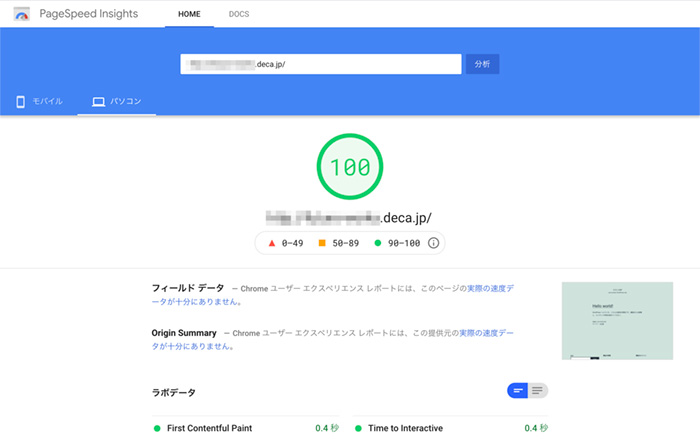Open the DOCS tab
The height and width of the screenshot is (439, 700).
[x=239, y=14]
